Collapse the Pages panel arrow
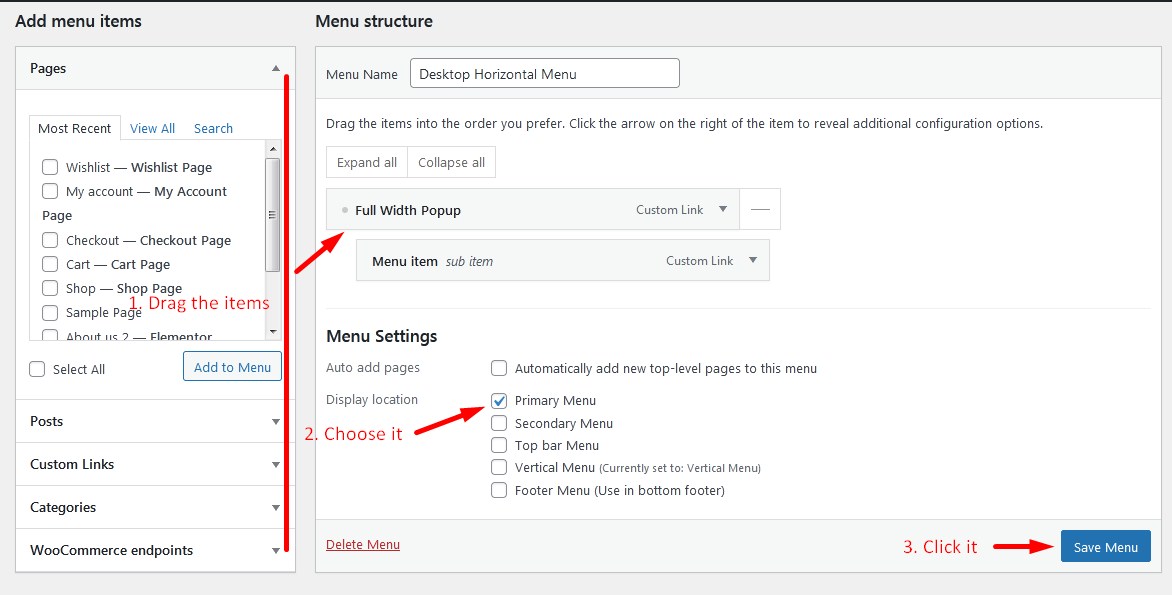The width and height of the screenshot is (1172, 595). tap(276, 69)
